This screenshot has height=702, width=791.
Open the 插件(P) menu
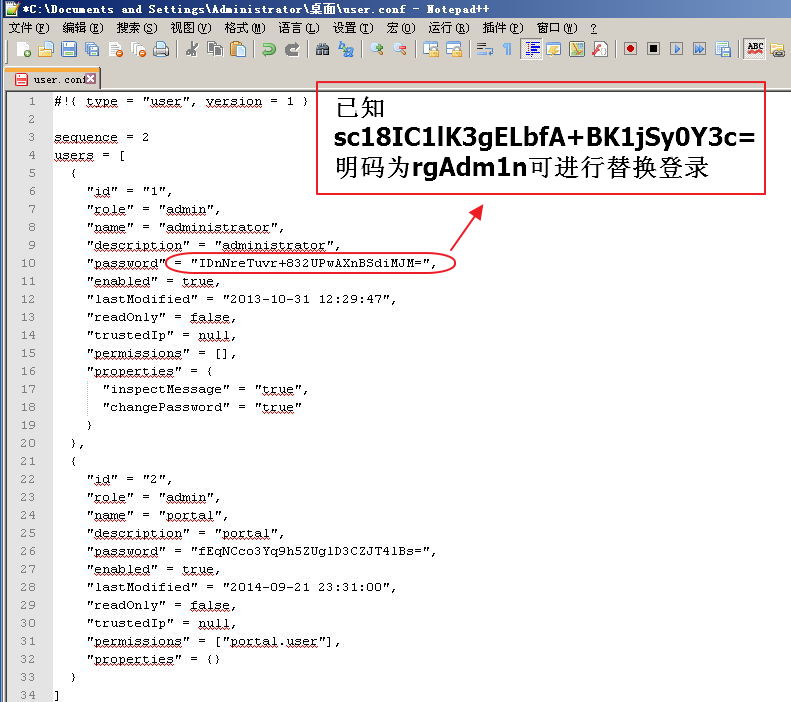click(502, 28)
